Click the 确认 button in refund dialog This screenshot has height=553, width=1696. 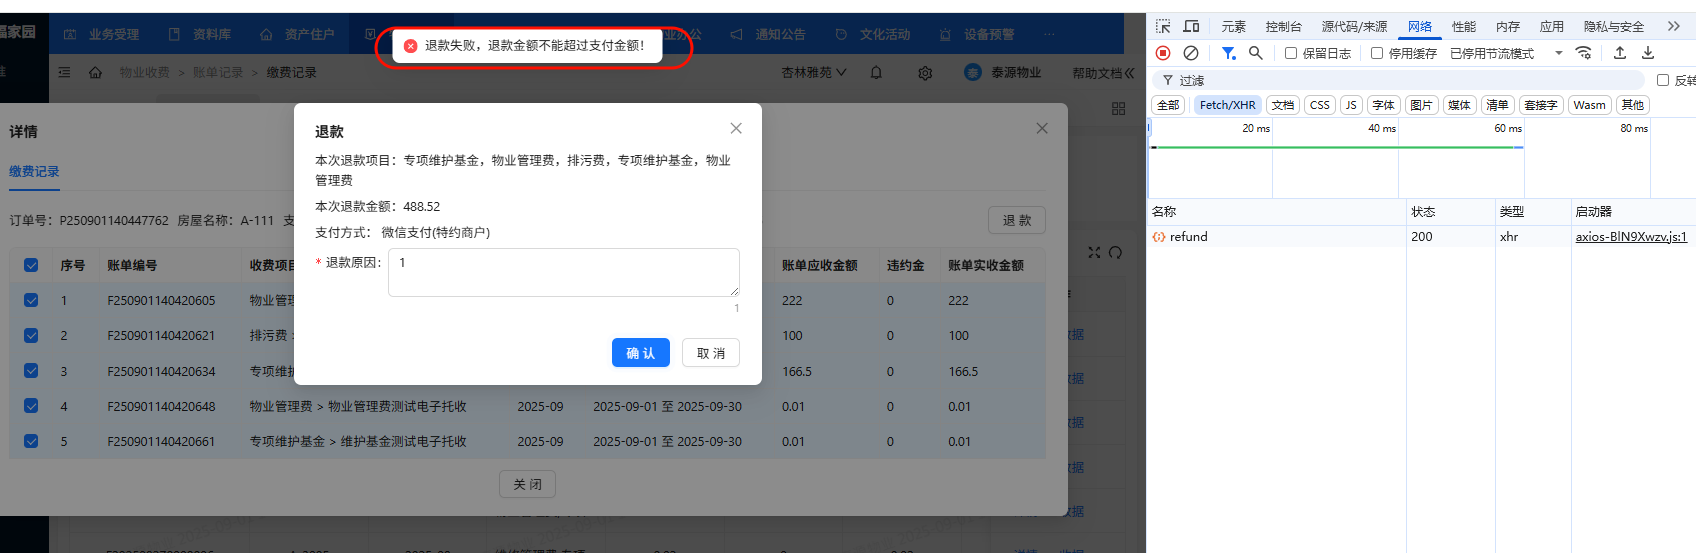[x=640, y=353]
